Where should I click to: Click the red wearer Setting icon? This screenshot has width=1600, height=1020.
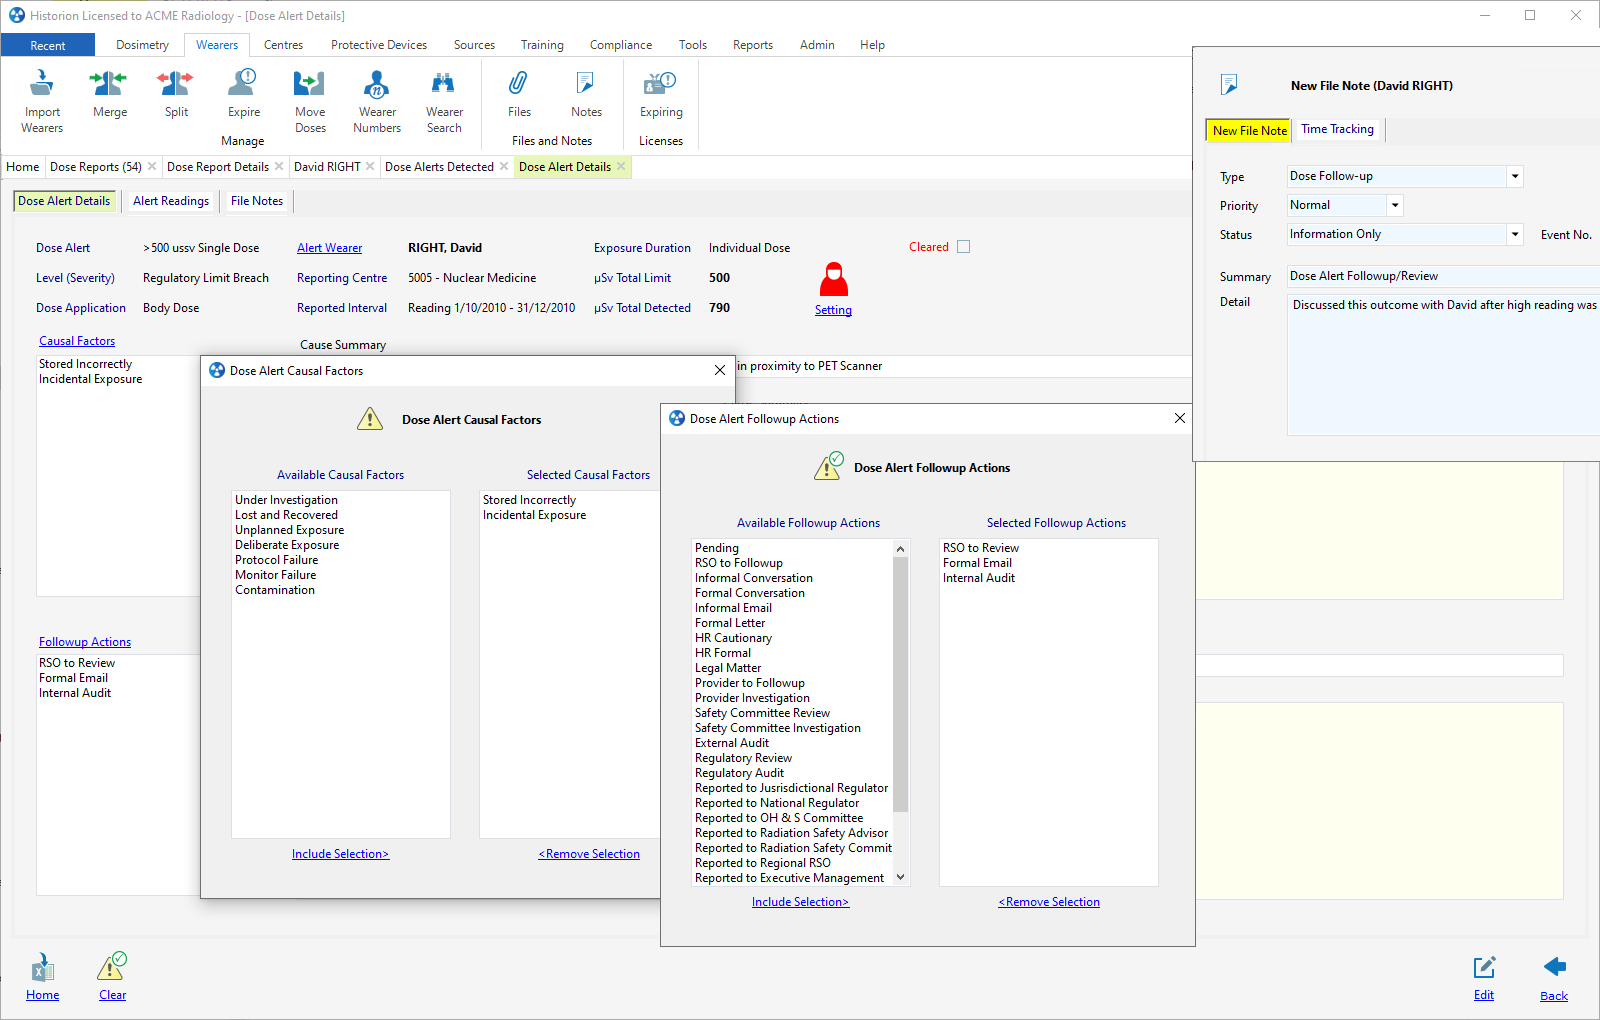833,280
